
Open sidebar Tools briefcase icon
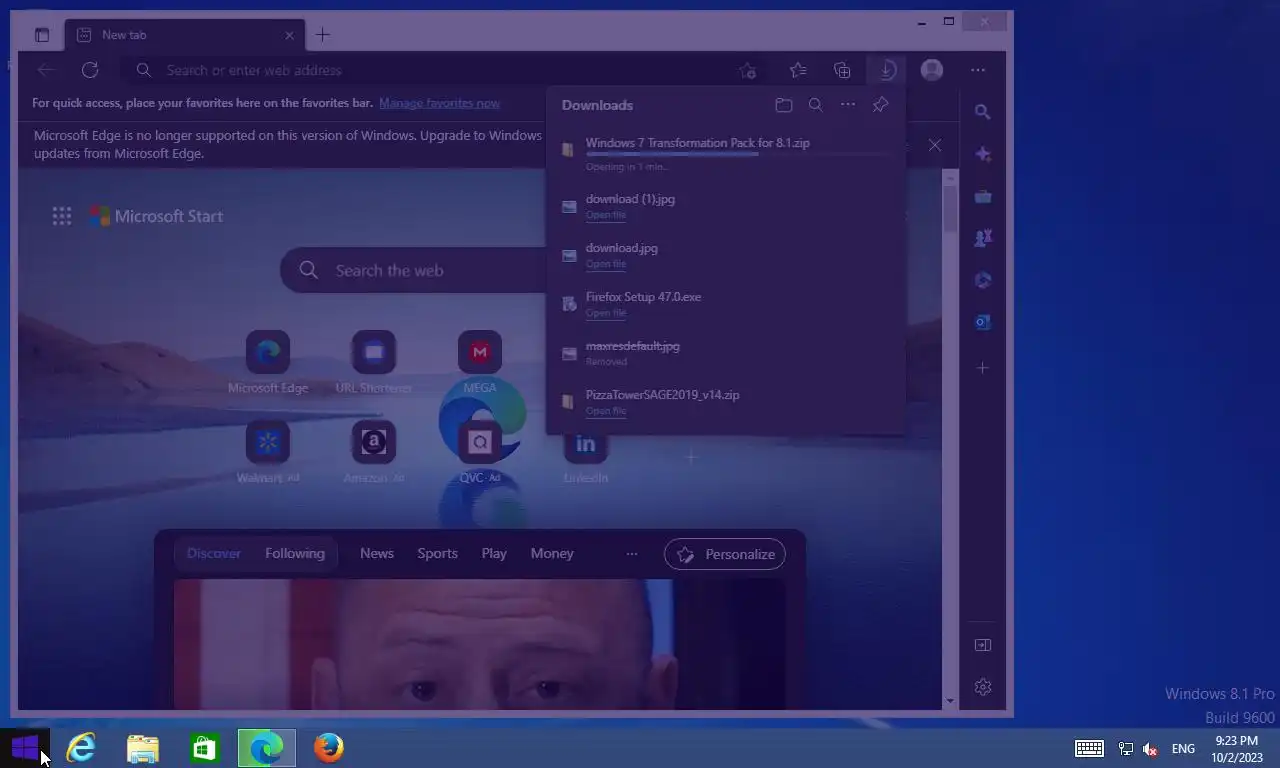tap(983, 196)
